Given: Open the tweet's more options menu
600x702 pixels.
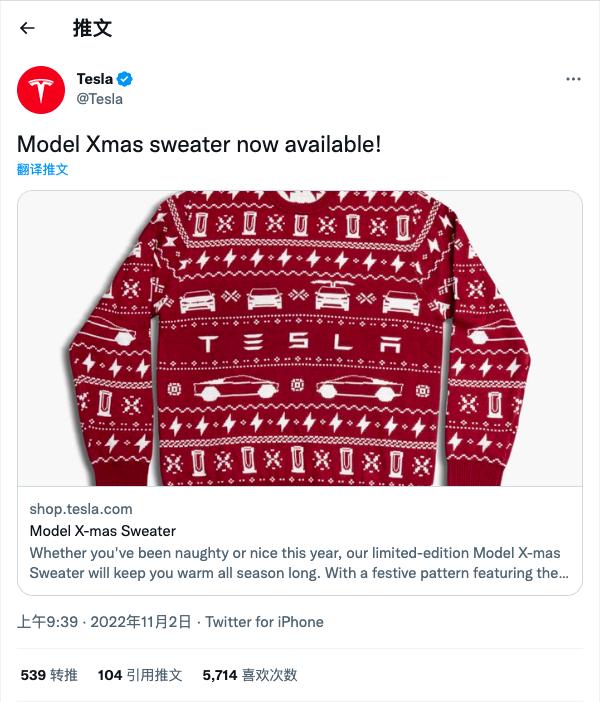Looking at the screenshot, I should click(572, 79).
